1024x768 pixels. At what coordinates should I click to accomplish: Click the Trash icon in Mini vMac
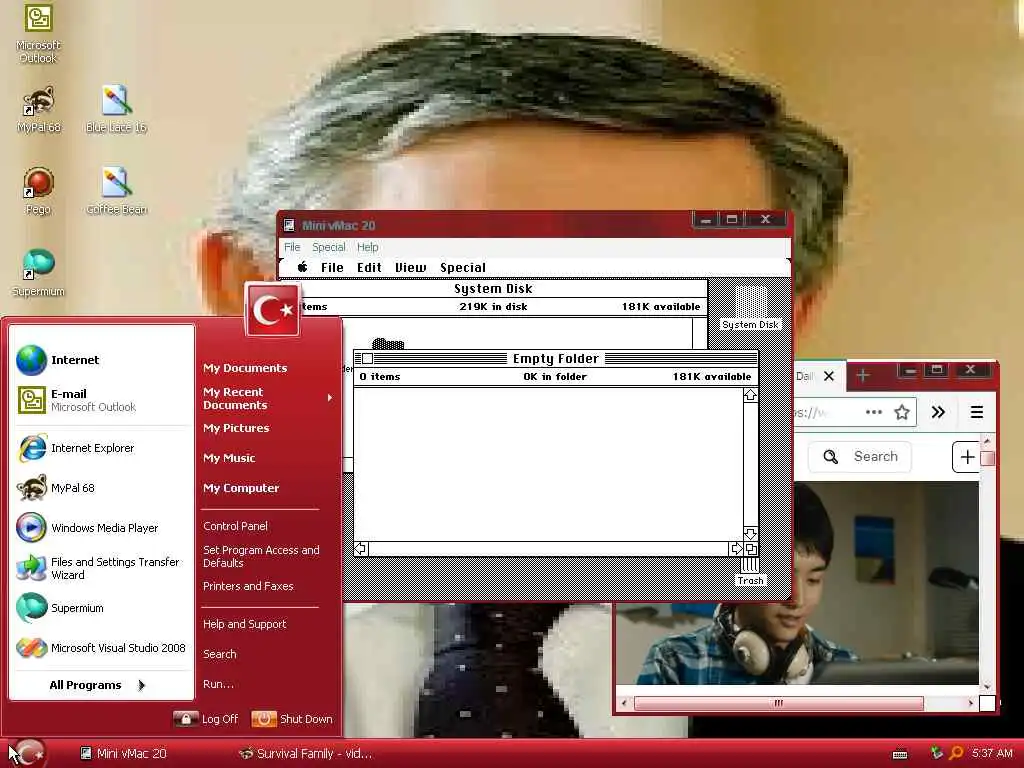coord(750,572)
